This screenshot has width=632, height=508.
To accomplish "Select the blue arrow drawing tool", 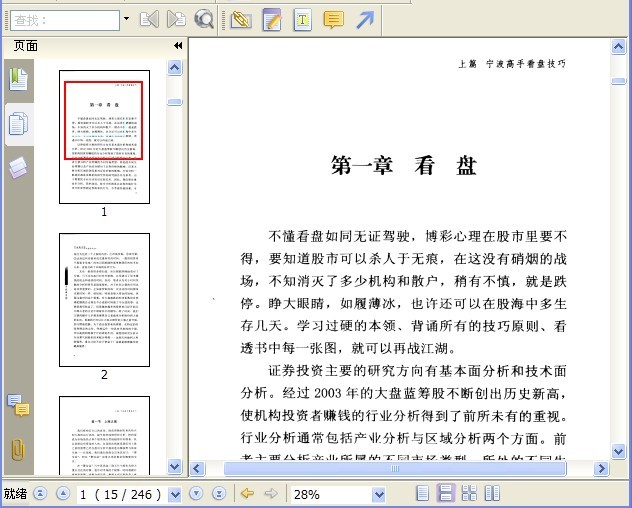I will pos(365,20).
